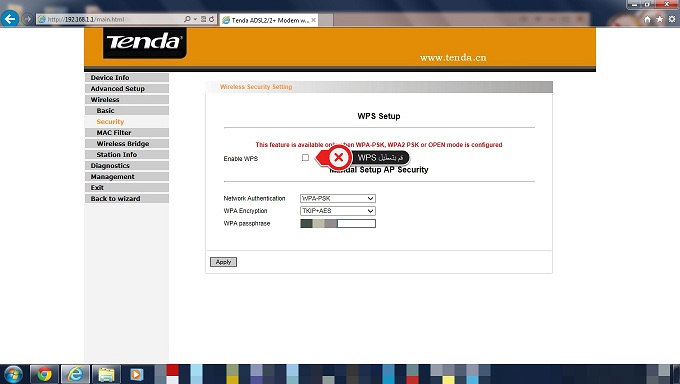
Task: Switch to Internet Explorer in taskbar
Action: [x=75, y=374]
